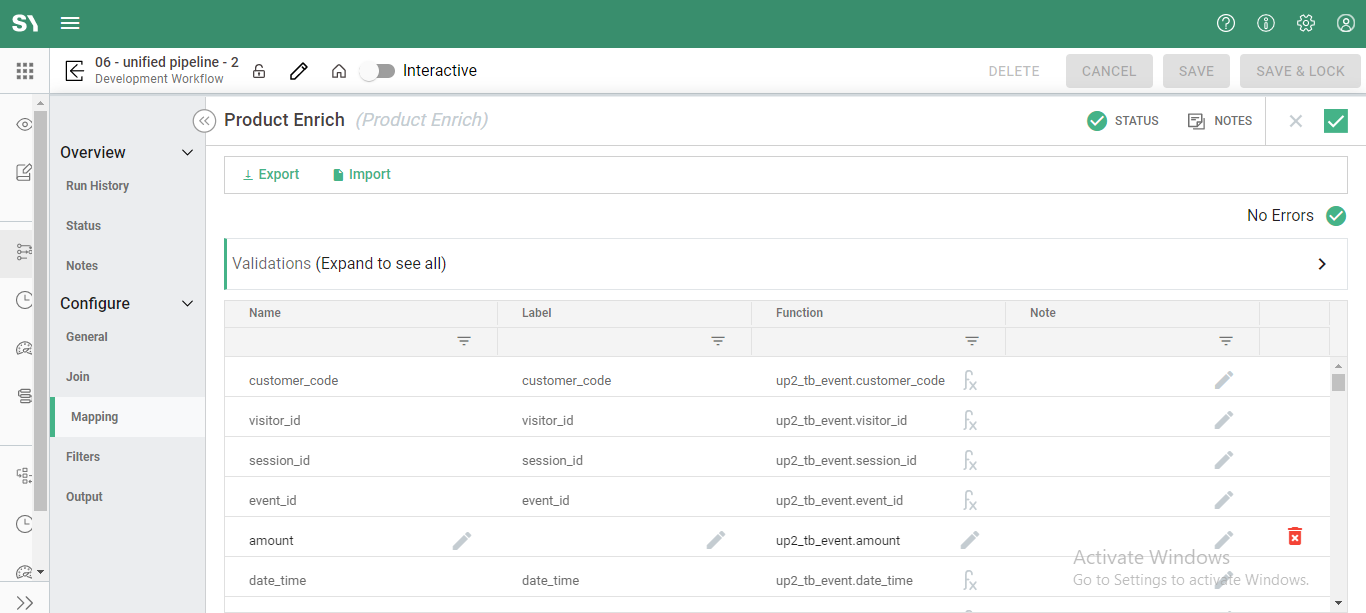Open the settings gear icon
Image resolution: width=1366 pixels, height=613 pixels.
coord(1306,23)
